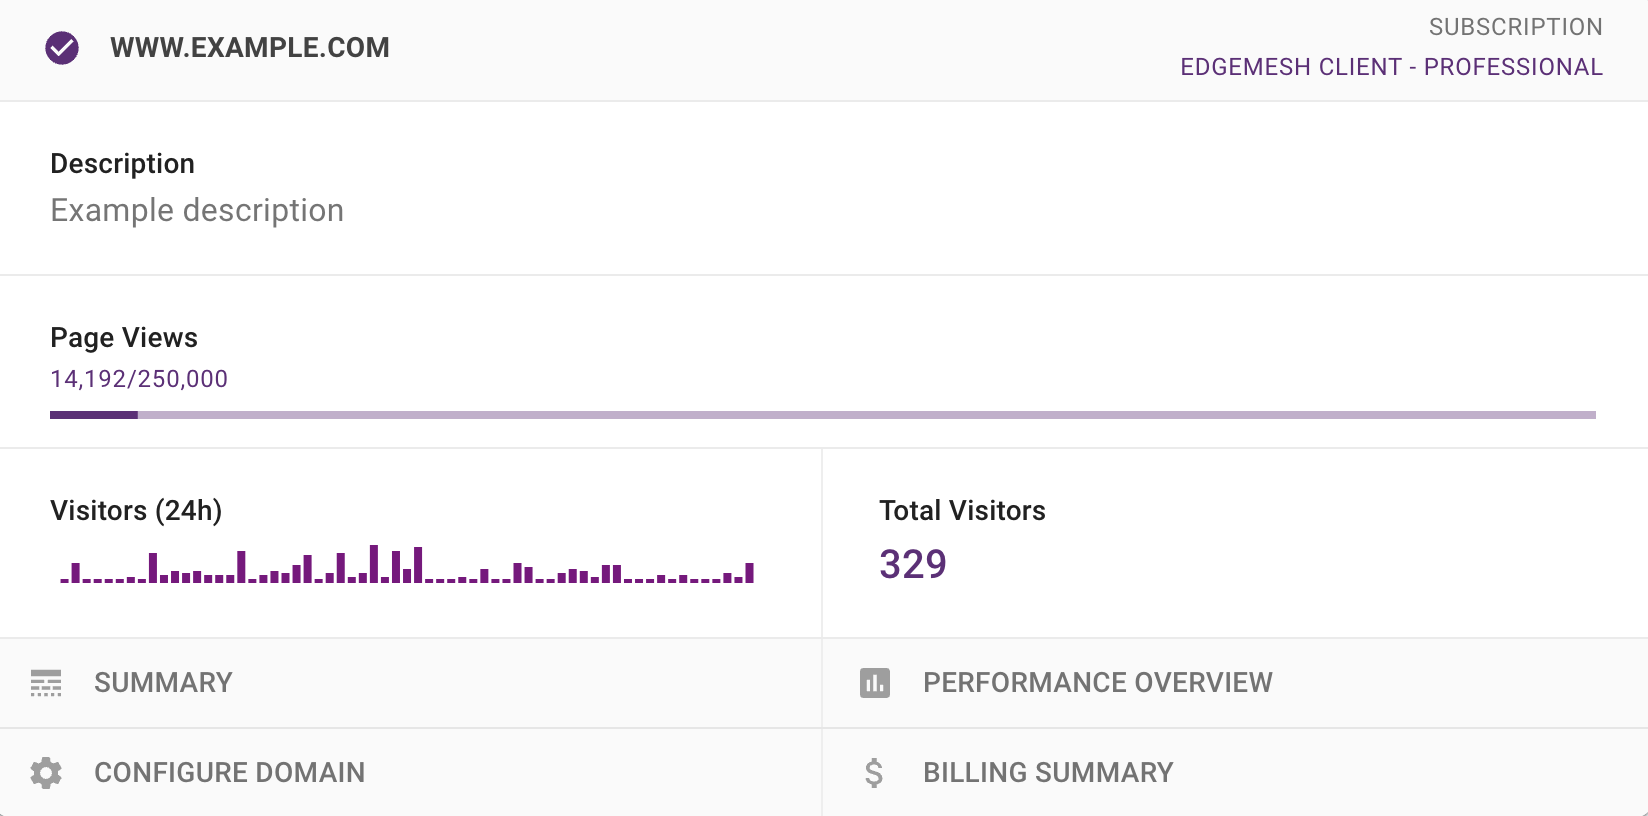Select the WWW.EXAMPLE.COM domain title
The height and width of the screenshot is (816, 1648).
click(250, 48)
